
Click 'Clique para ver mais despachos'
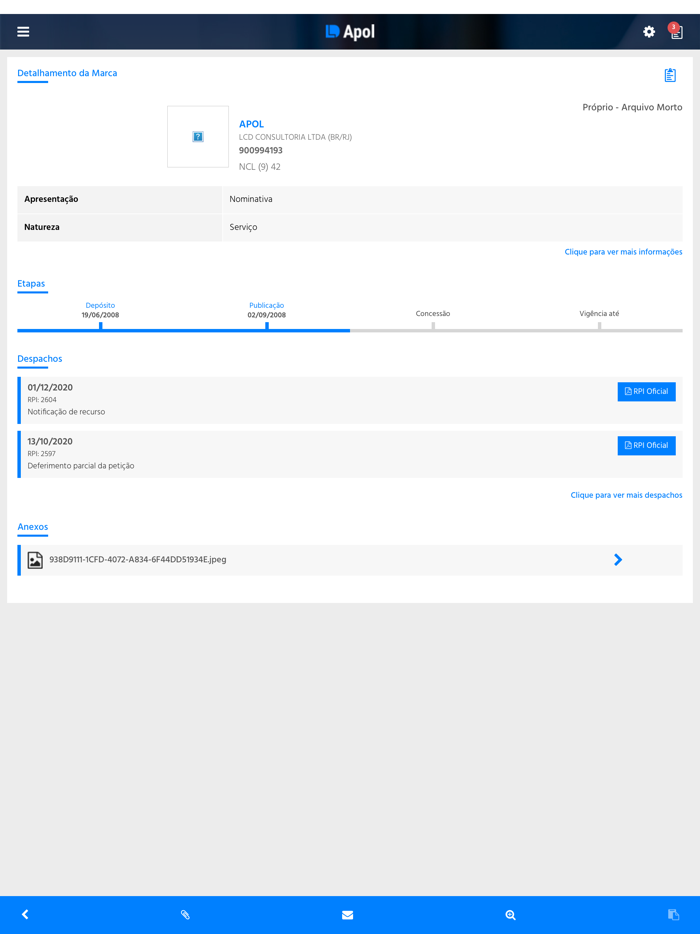pyautogui.click(x=626, y=495)
